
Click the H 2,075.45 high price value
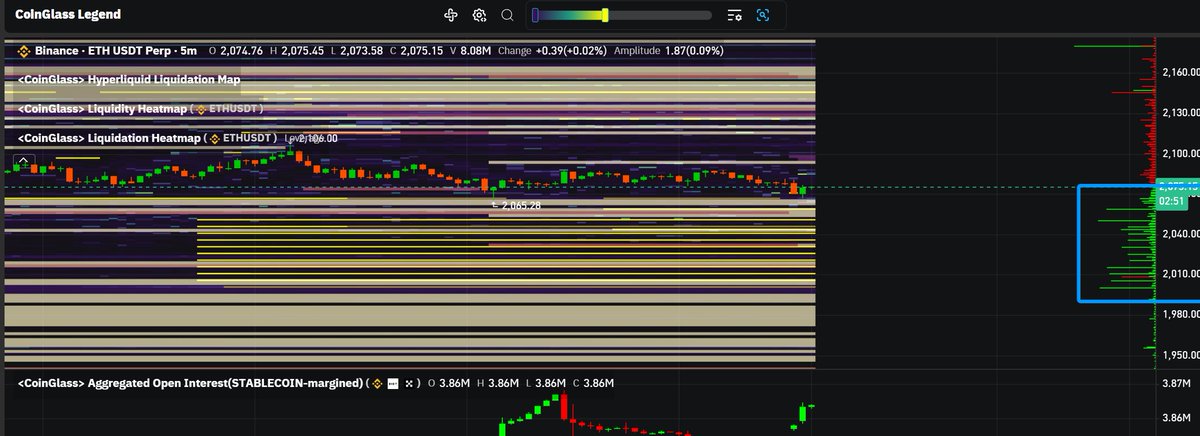click(297, 50)
